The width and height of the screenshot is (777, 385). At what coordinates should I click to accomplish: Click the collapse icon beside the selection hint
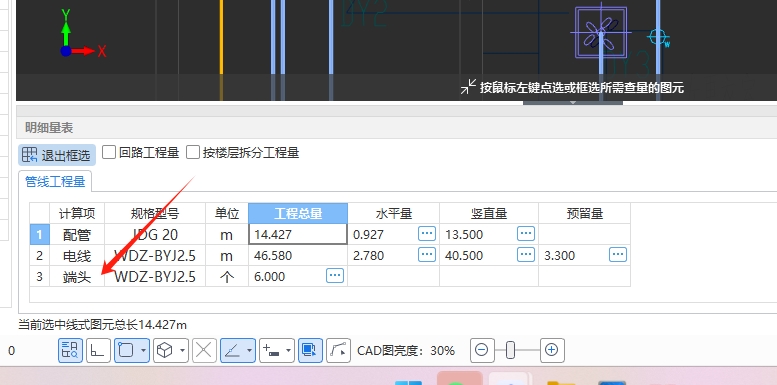[x=468, y=86]
